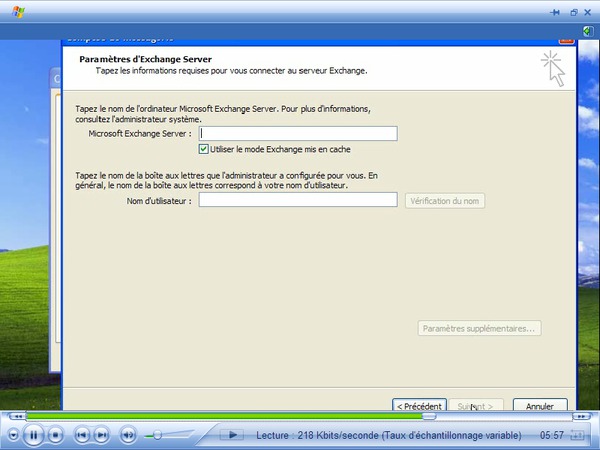Image resolution: width=600 pixels, height=450 pixels.
Task: Click the 'Paramètres d'Exchange Server' heading
Action: 145,59
